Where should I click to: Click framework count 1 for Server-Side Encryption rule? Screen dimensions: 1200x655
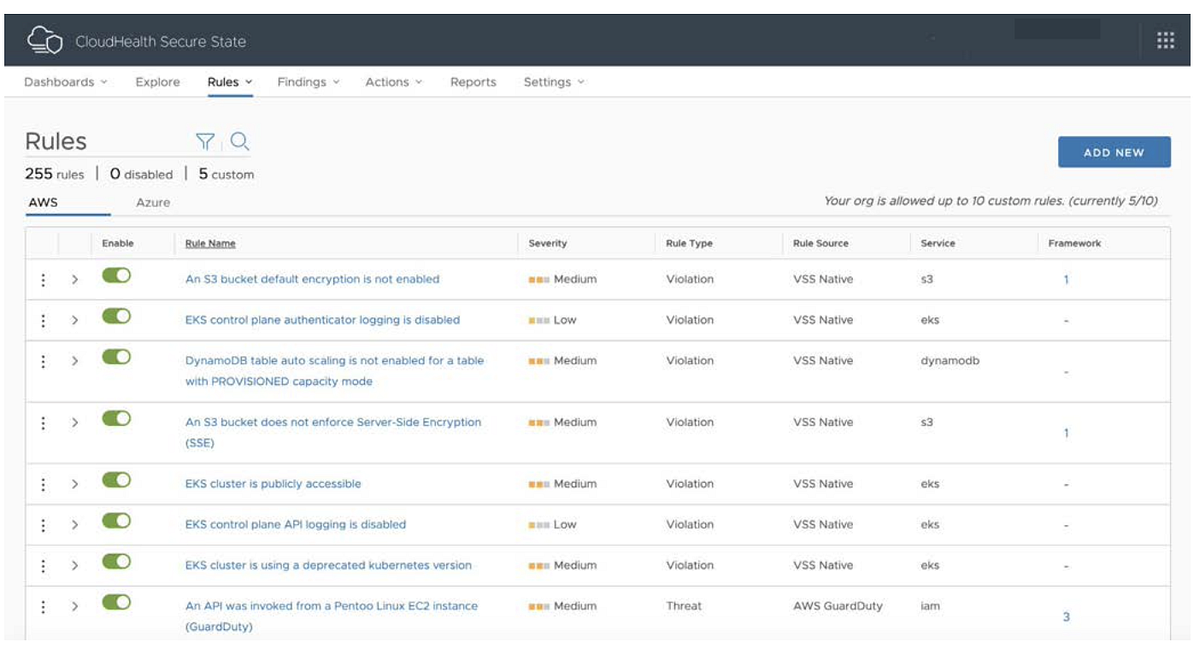coord(1066,433)
